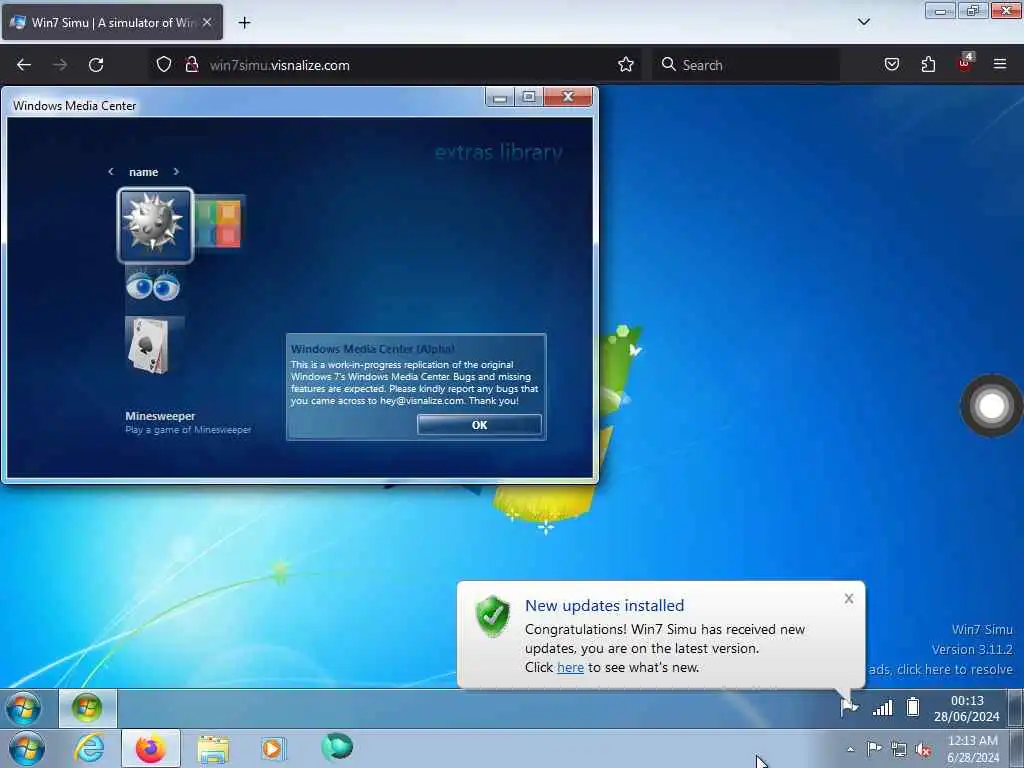Reload the current page in Firefox
Viewport: 1024px width, 768px height.
[x=96, y=65]
